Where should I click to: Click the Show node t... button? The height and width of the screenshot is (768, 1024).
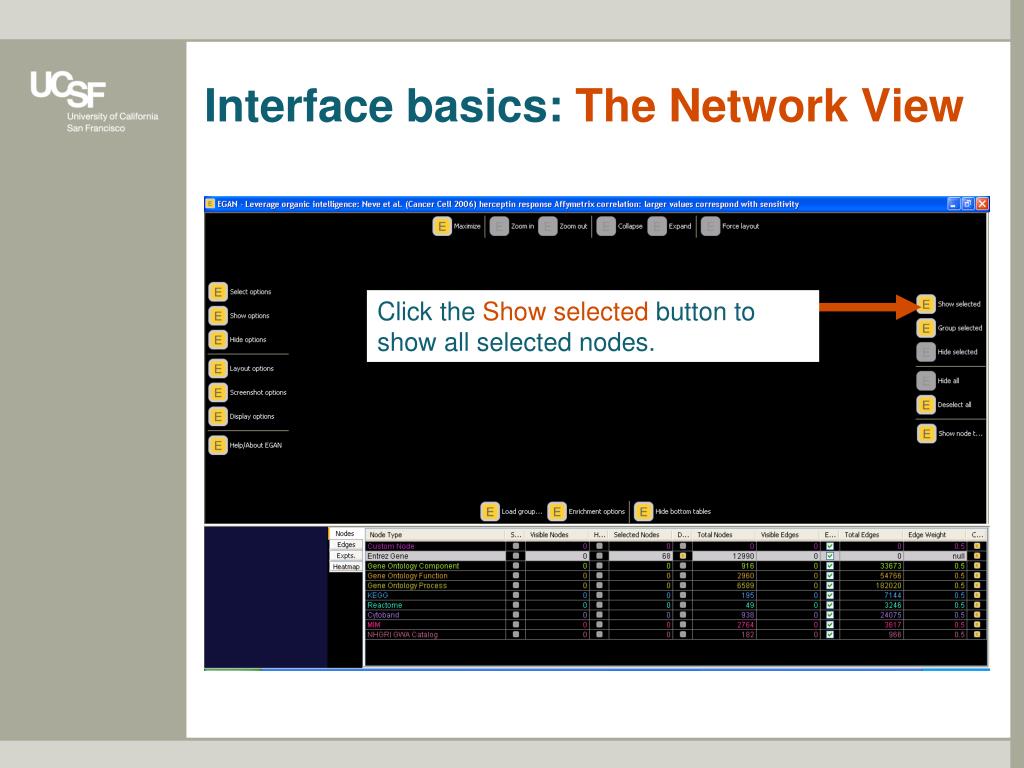click(926, 434)
